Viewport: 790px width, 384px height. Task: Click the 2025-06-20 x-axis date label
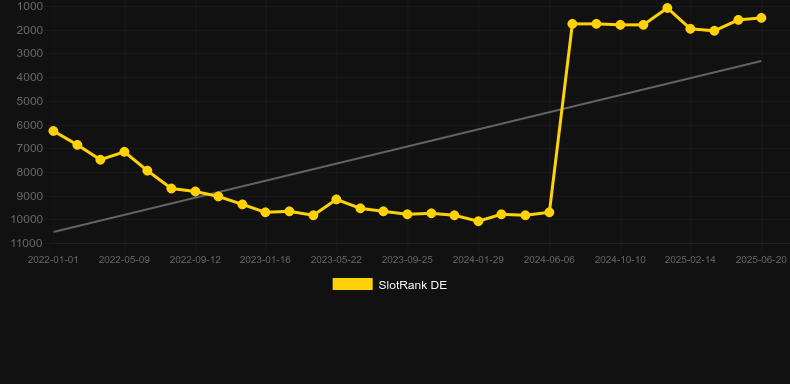[x=761, y=260]
